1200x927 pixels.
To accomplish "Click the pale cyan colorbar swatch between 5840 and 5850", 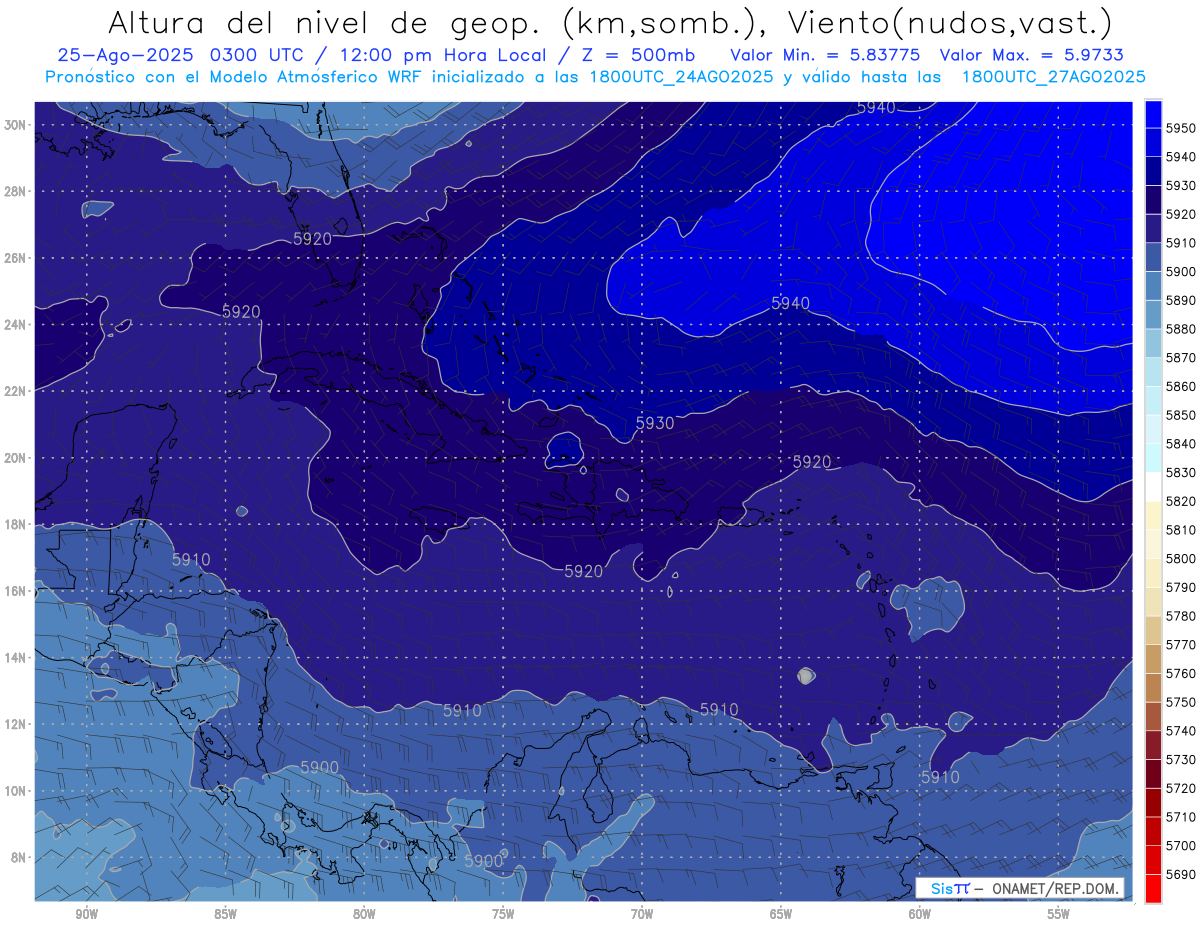I will tap(1153, 429).
